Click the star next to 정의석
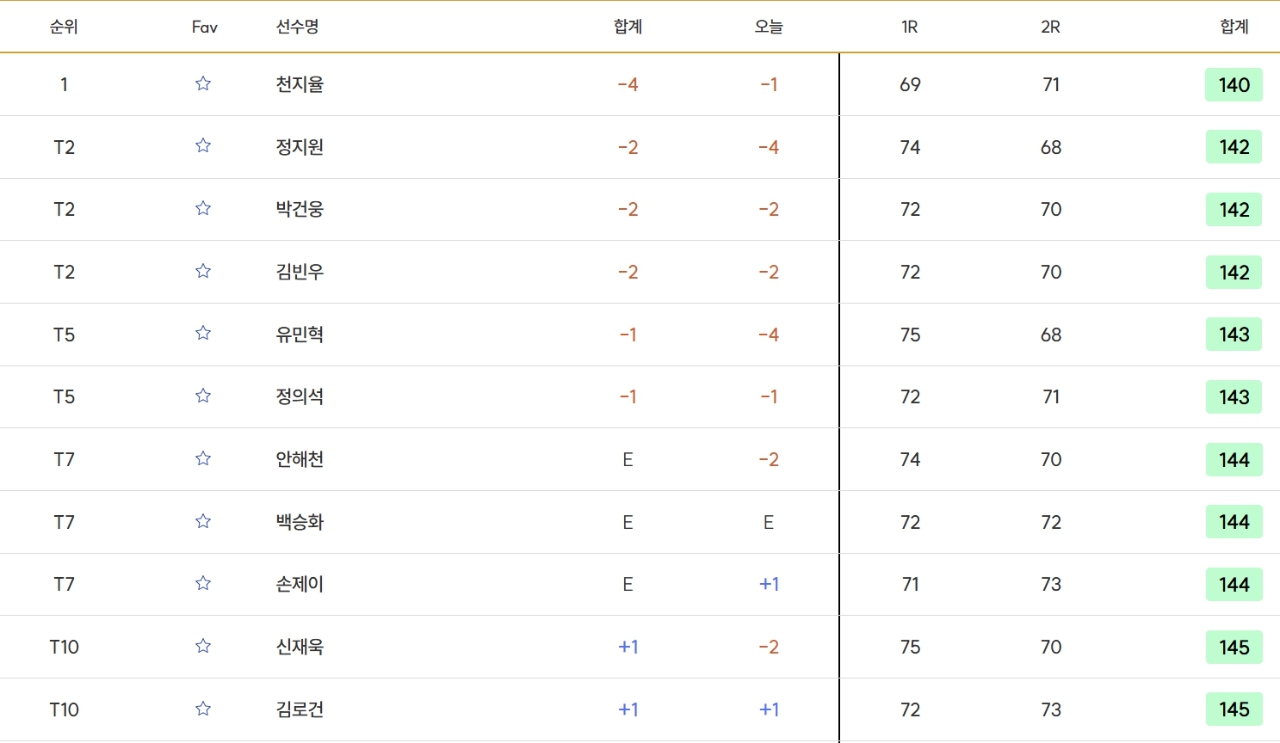This screenshot has height=743, width=1280. tap(203, 396)
